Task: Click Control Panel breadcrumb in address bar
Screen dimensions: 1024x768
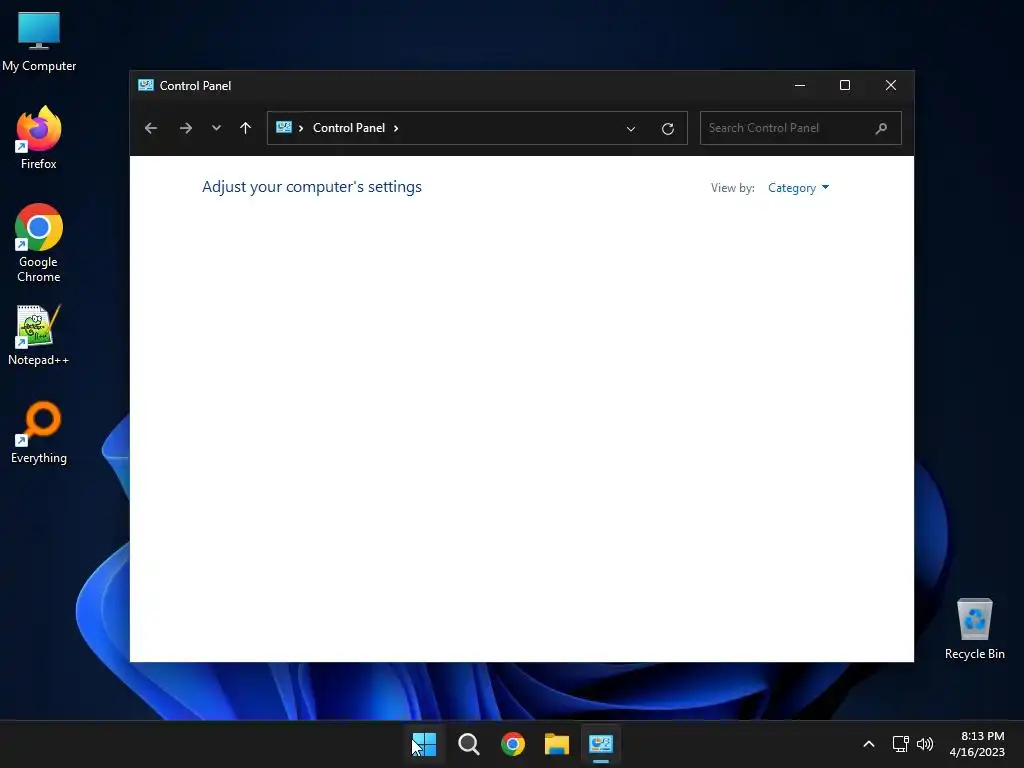Action: [x=349, y=128]
